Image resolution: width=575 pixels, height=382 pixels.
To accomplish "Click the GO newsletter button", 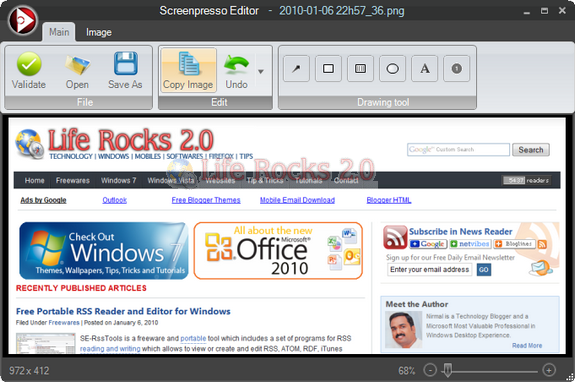I will click(x=484, y=270).
